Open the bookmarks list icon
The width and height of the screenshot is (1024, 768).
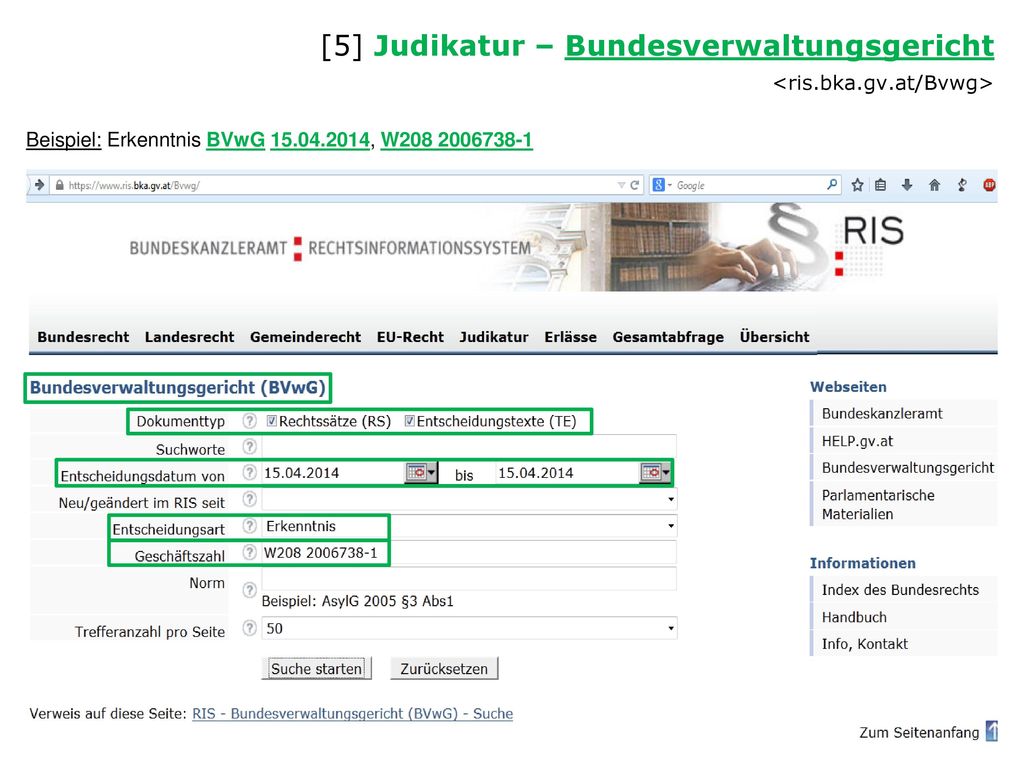[880, 185]
